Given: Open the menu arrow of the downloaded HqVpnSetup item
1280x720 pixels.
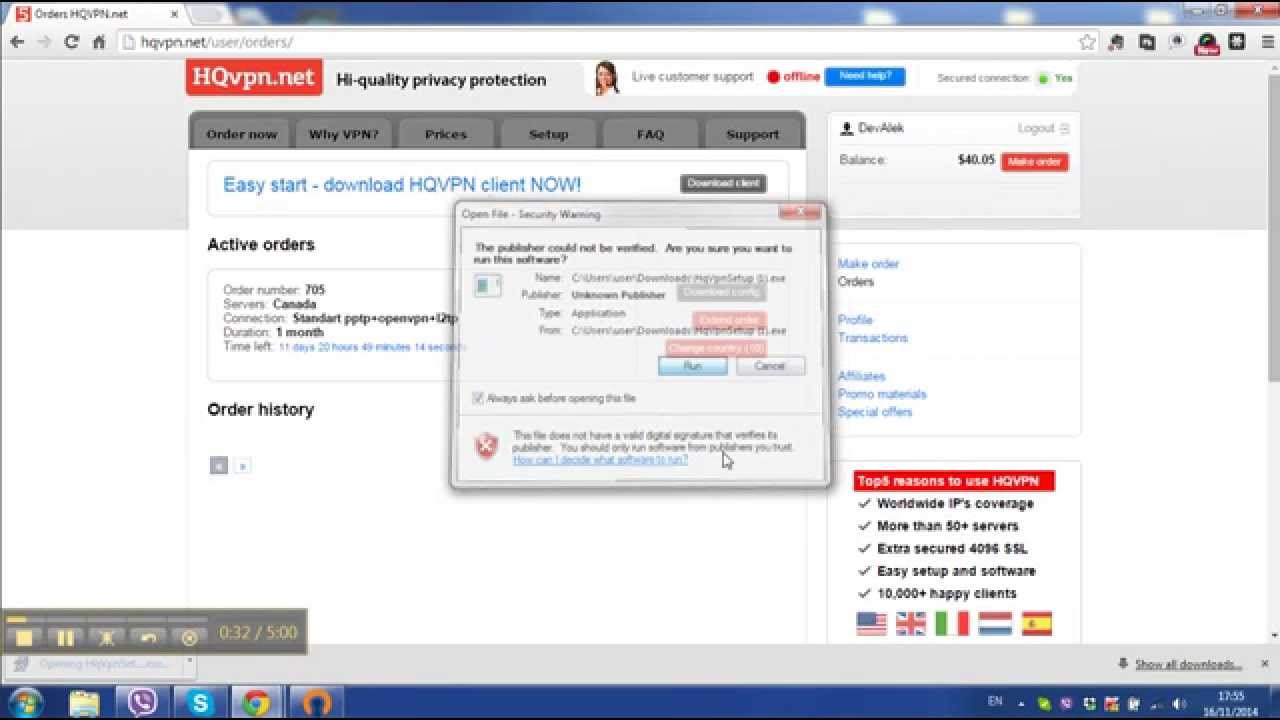Looking at the screenshot, I should coord(190,661).
